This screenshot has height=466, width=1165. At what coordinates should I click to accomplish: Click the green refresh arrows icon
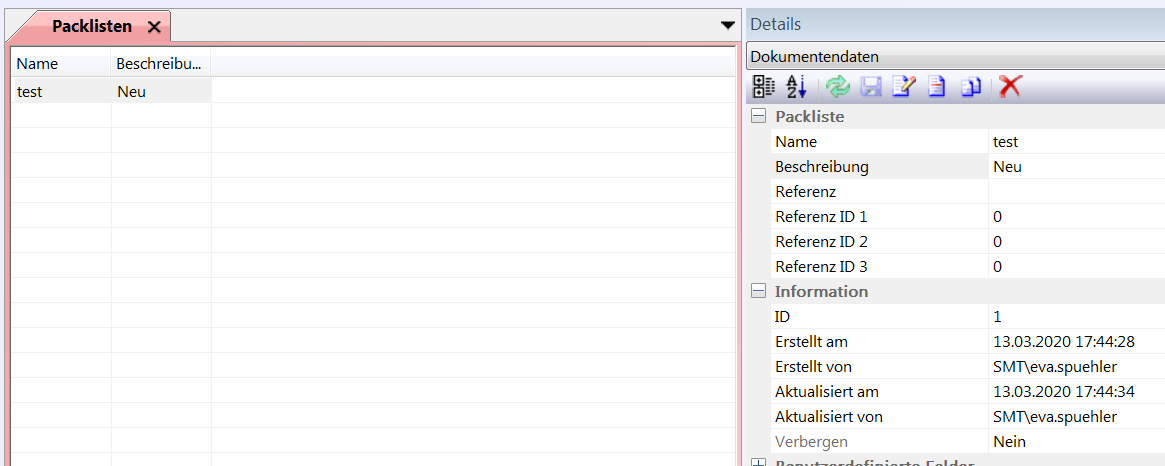click(x=838, y=87)
